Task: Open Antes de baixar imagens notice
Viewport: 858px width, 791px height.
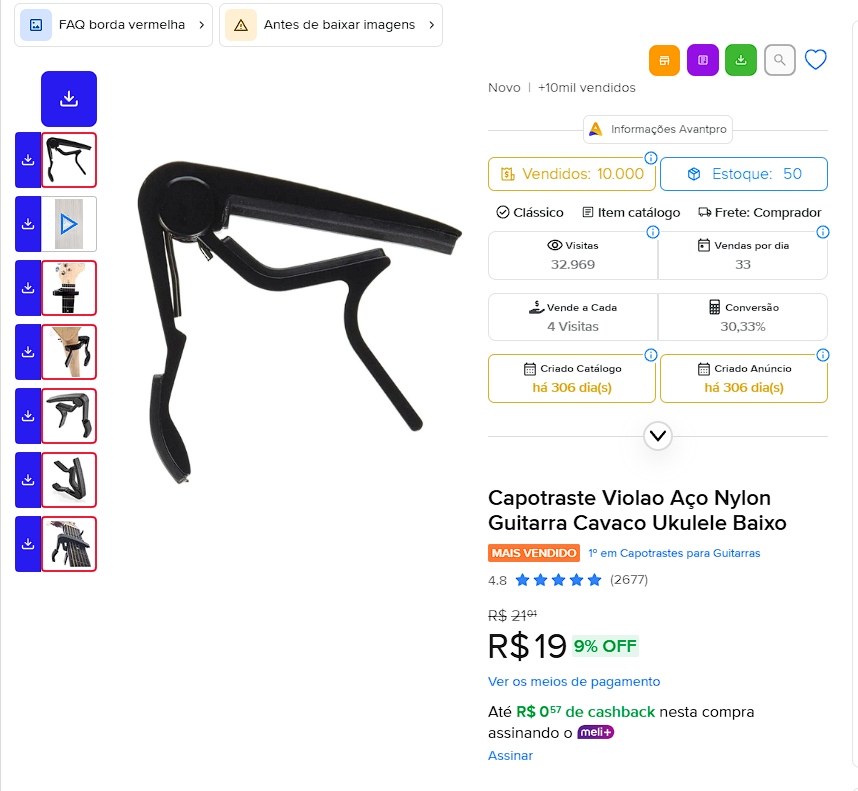Action: coord(331,25)
